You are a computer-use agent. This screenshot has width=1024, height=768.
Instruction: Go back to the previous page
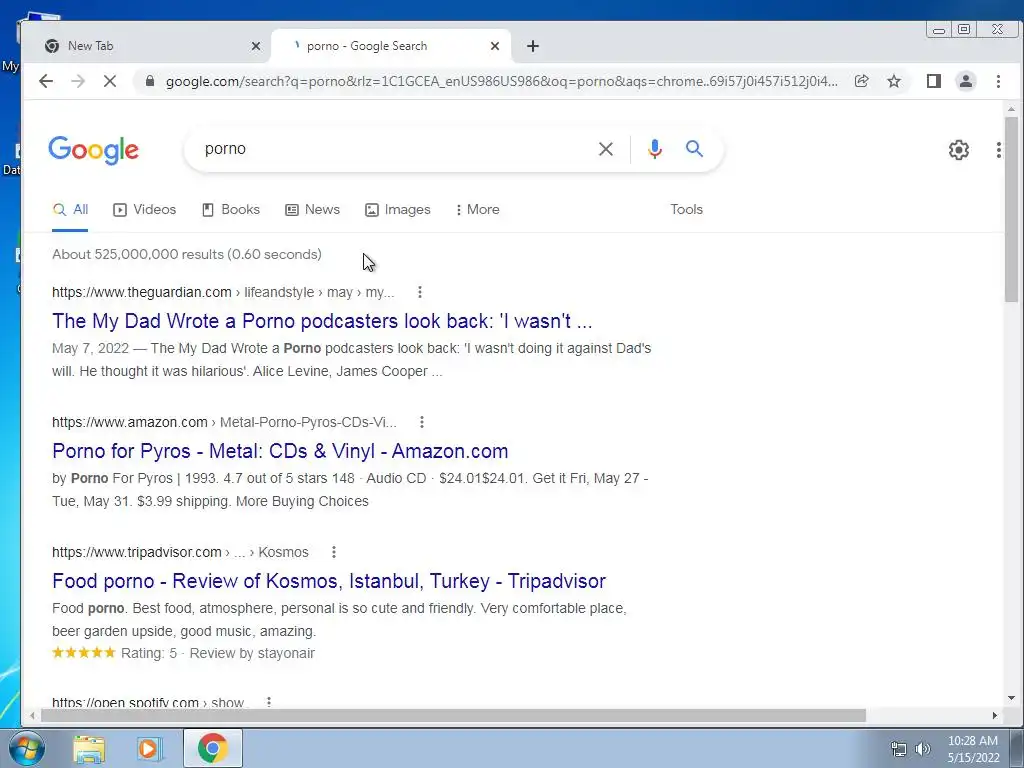point(46,81)
